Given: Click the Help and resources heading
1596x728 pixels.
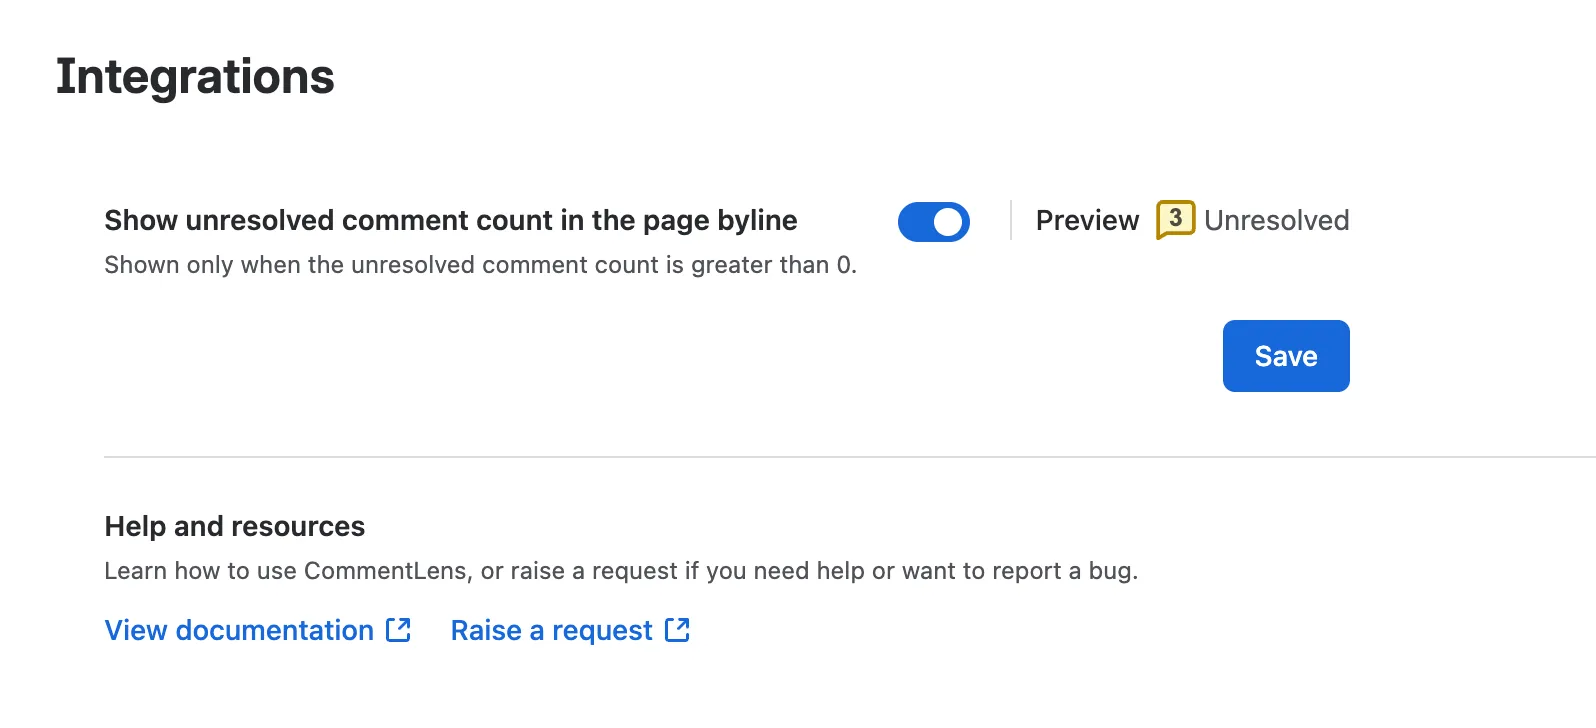Looking at the screenshot, I should point(235,526).
